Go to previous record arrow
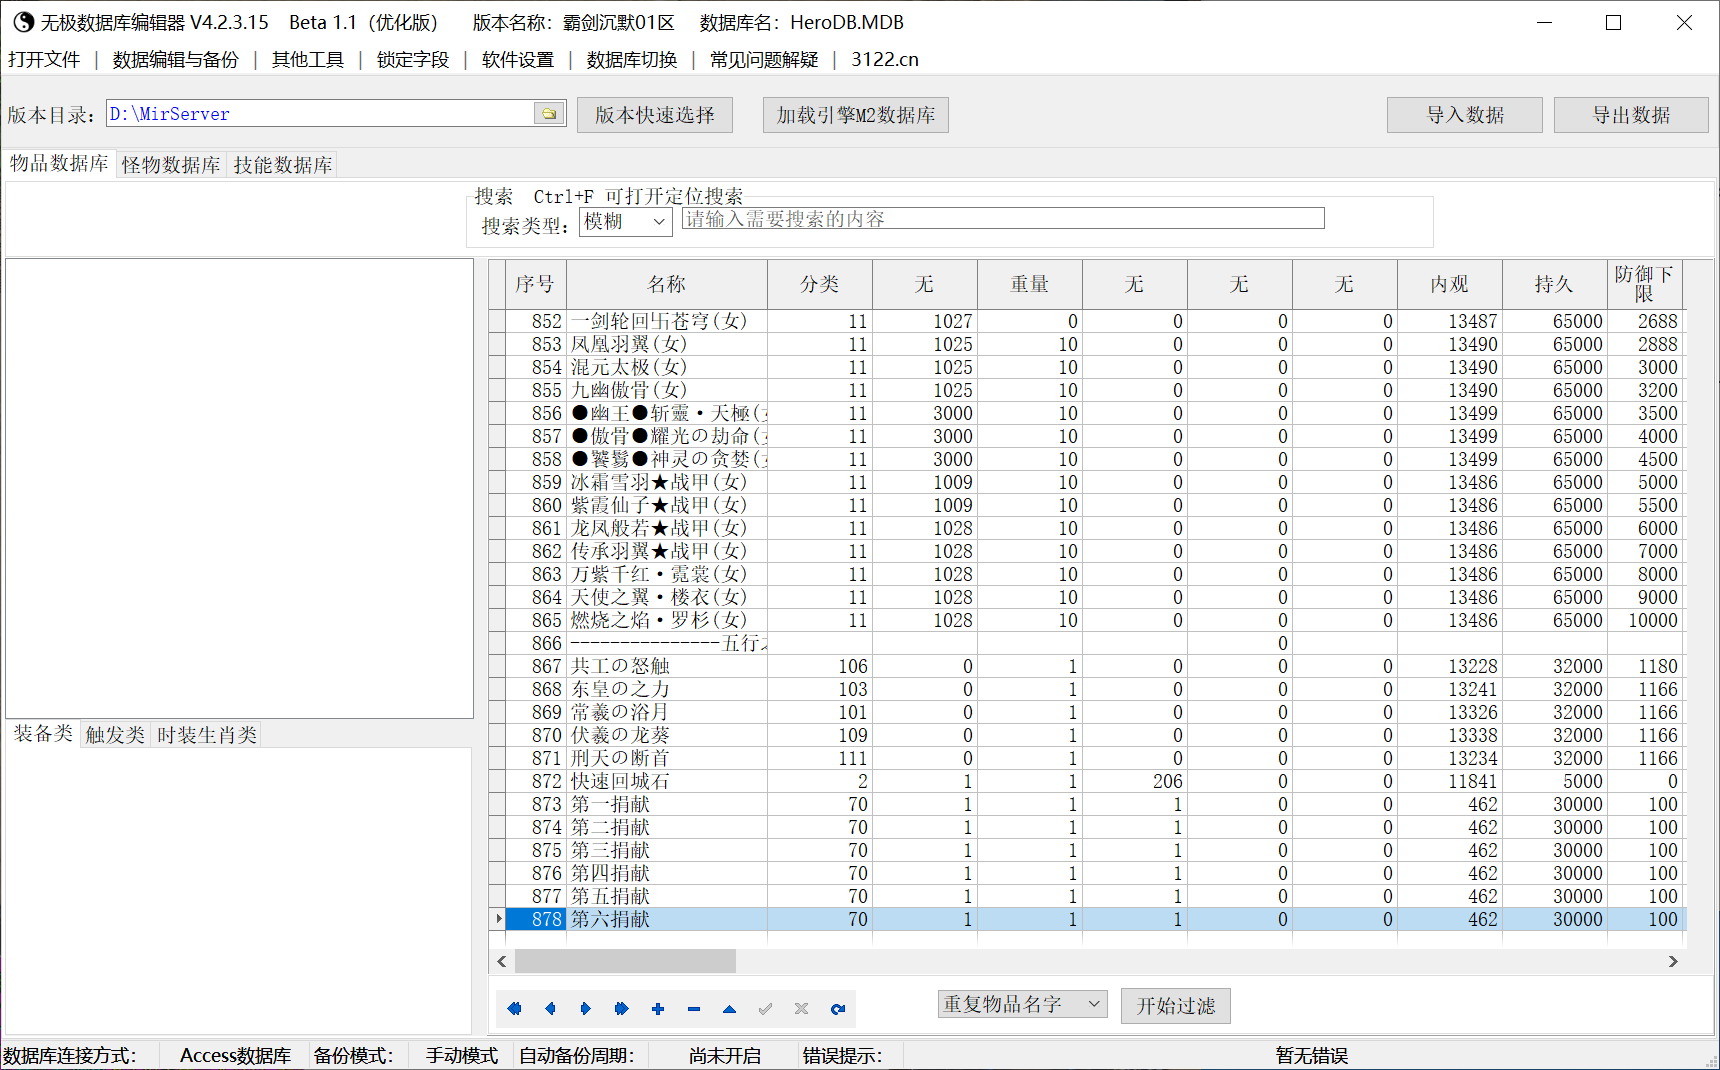 [550, 1009]
